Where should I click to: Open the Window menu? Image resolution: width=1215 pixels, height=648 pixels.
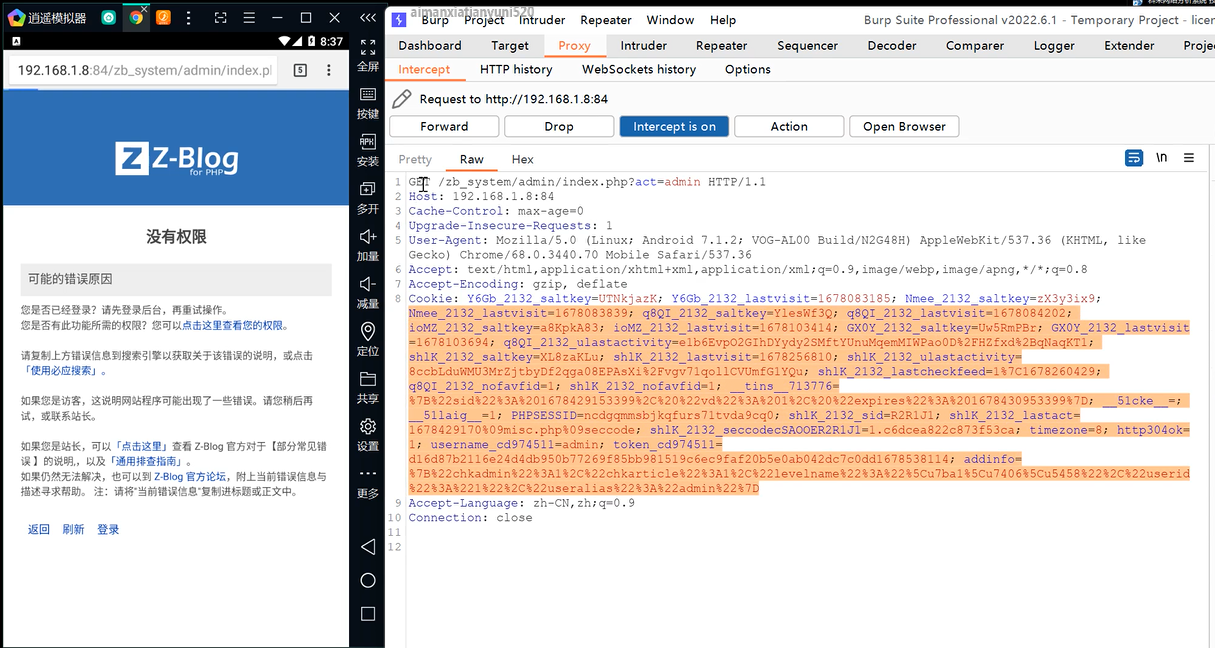670,20
